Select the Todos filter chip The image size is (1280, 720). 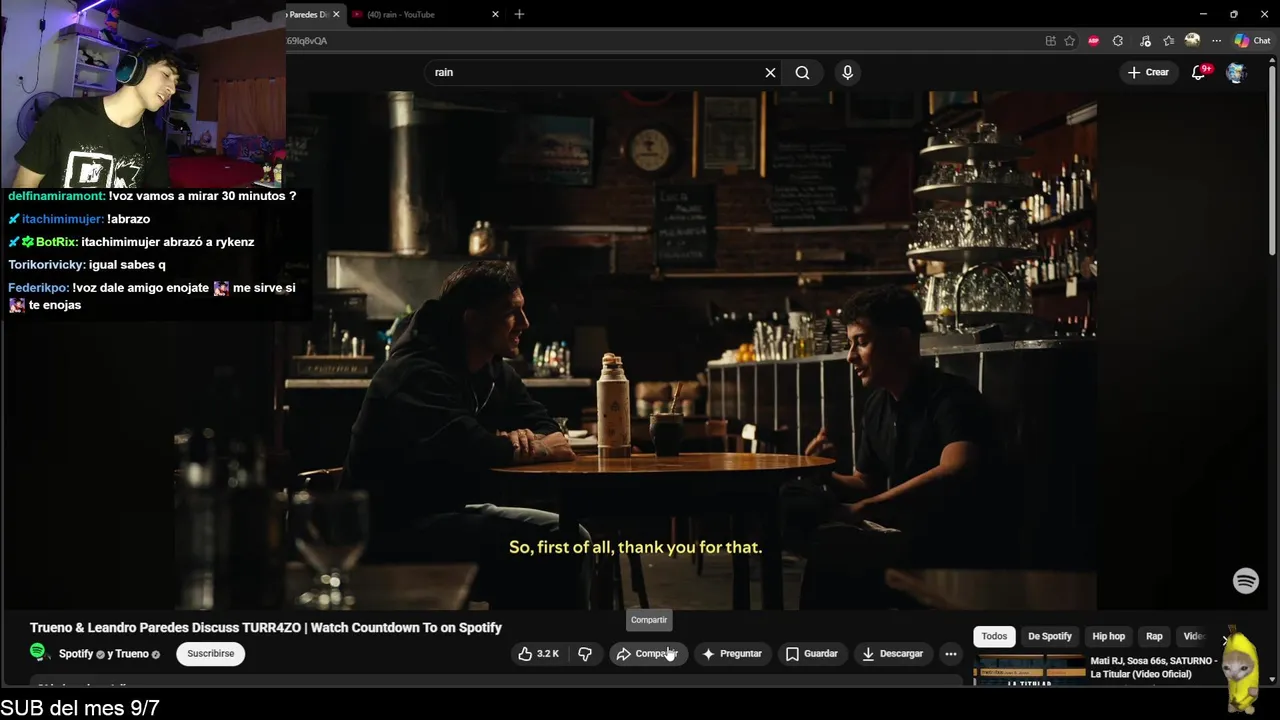[x=994, y=636]
